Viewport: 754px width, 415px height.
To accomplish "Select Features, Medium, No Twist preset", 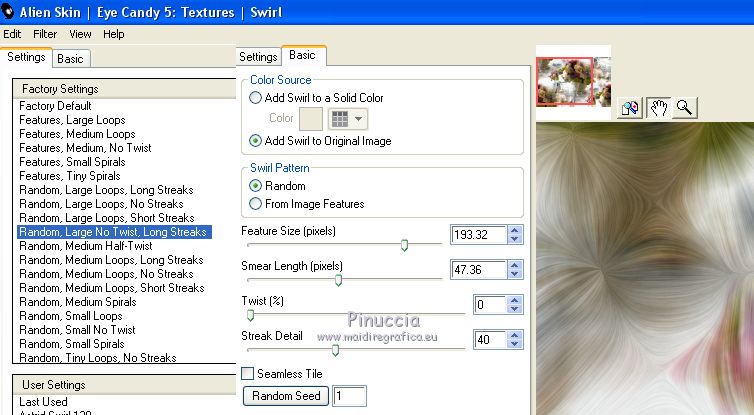I will 85,148.
